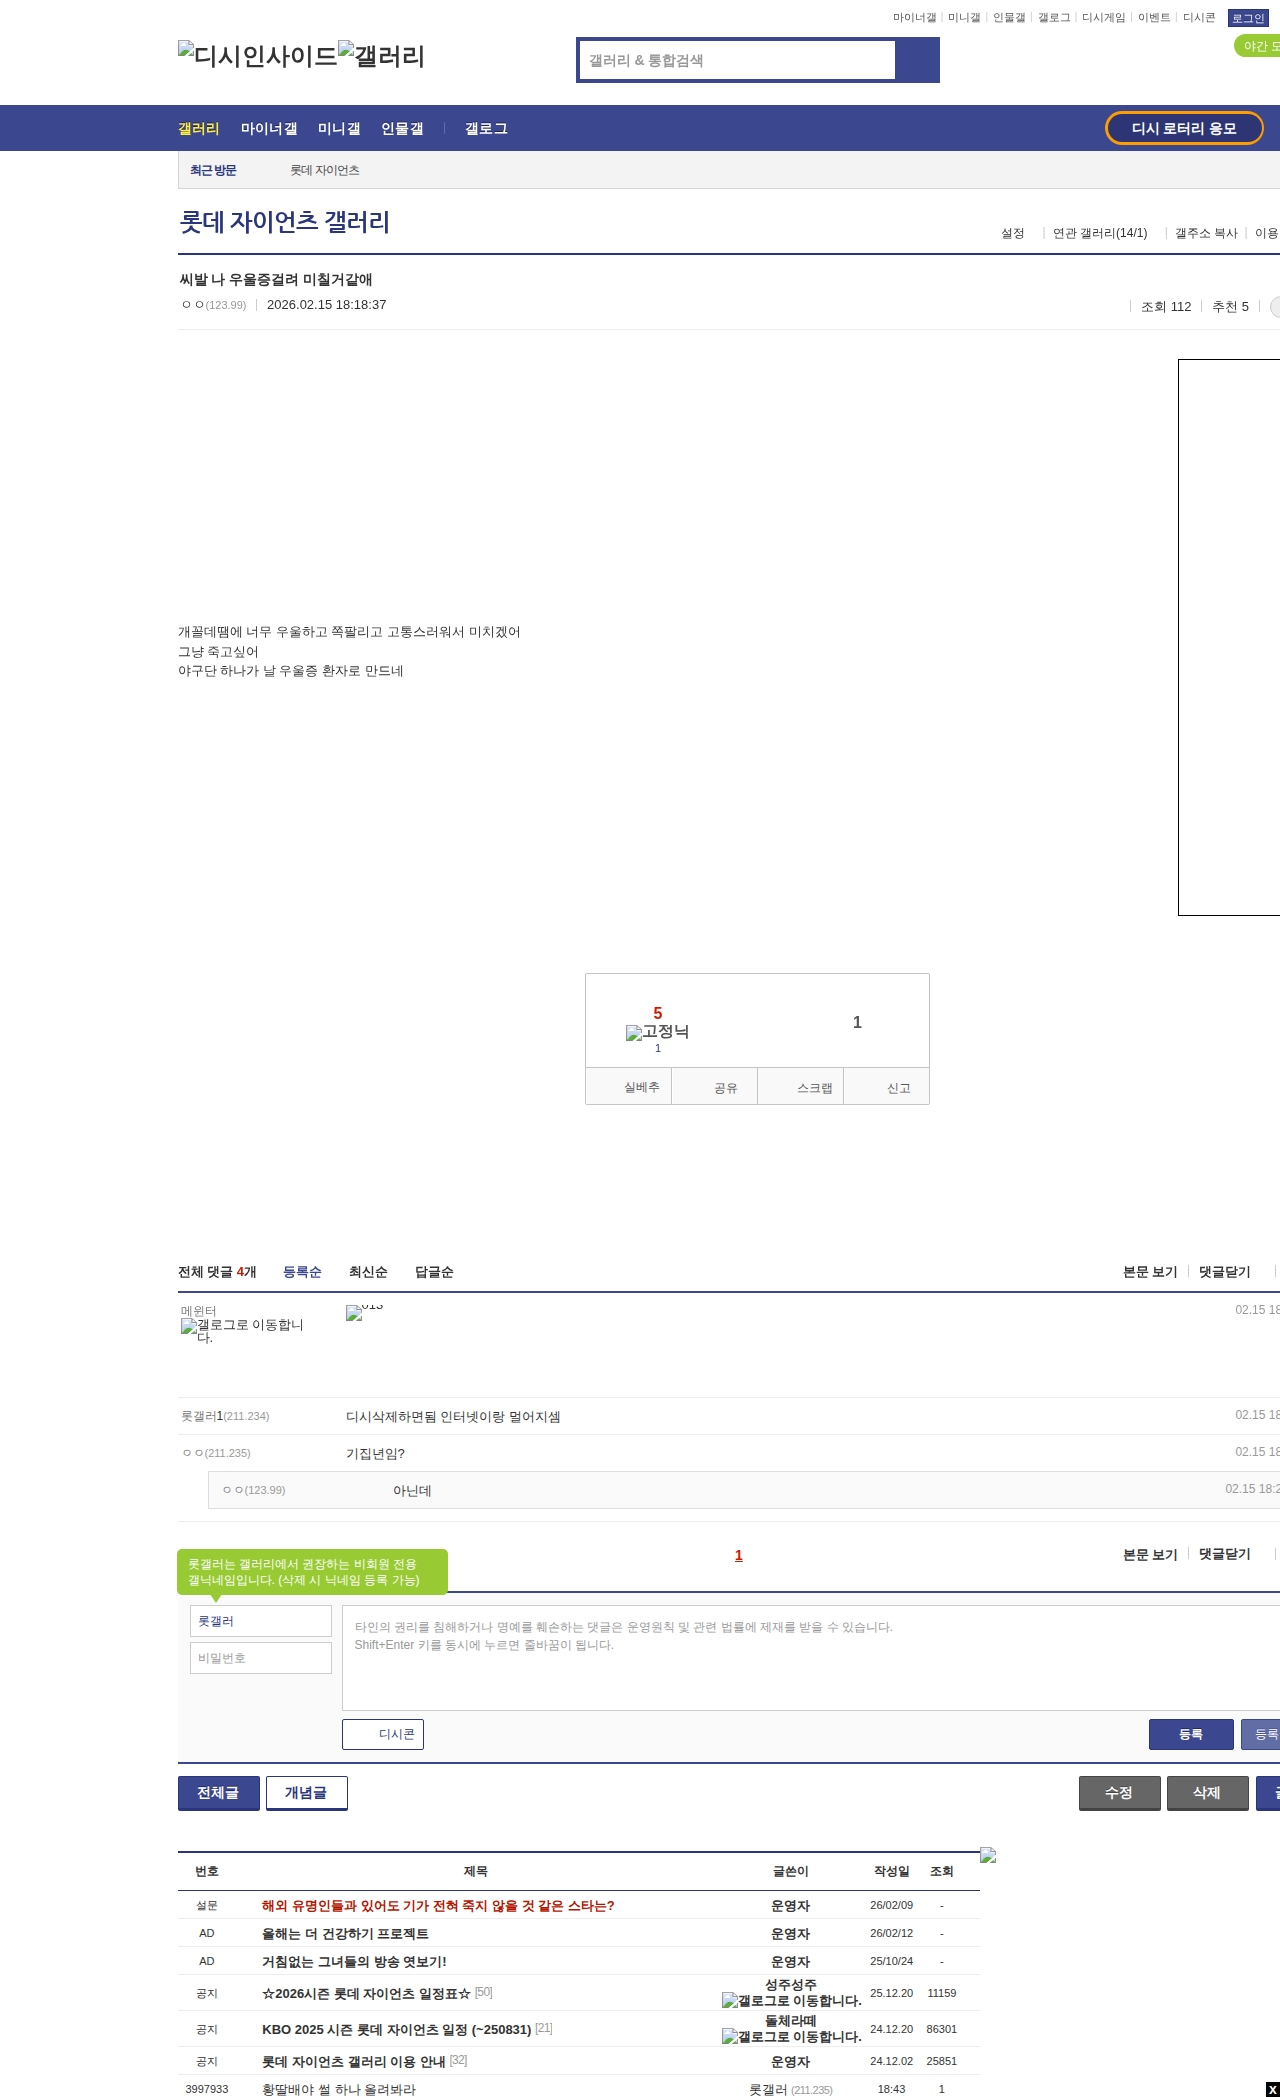Screen dimensions: 1280x2097
Task: Open the 디시콘 picker button
Action: pos(383,1734)
